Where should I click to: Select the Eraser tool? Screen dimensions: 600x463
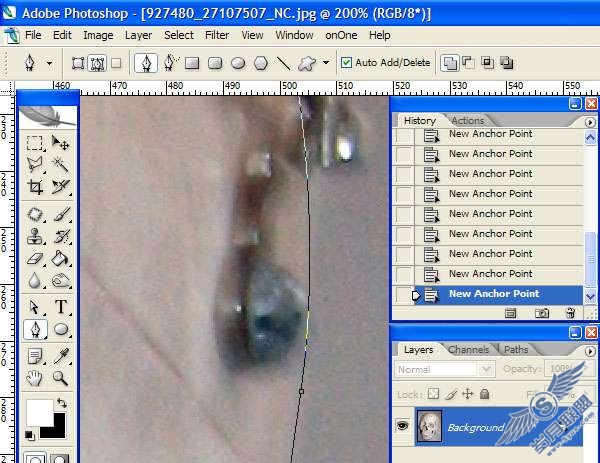[x=35, y=259]
